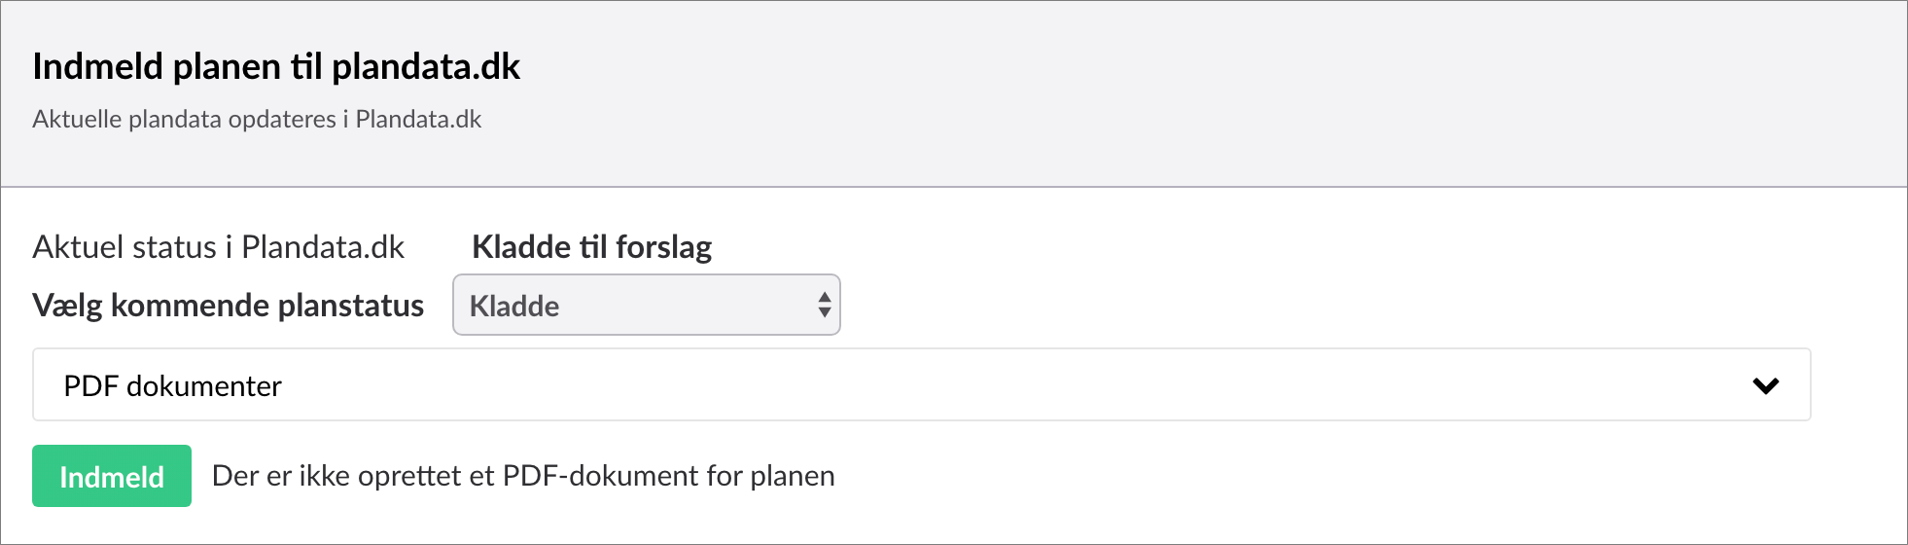1908x545 pixels.
Task: Click the Aktuel status i Plandata.dk label
Action: pyautogui.click(x=218, y=247)
